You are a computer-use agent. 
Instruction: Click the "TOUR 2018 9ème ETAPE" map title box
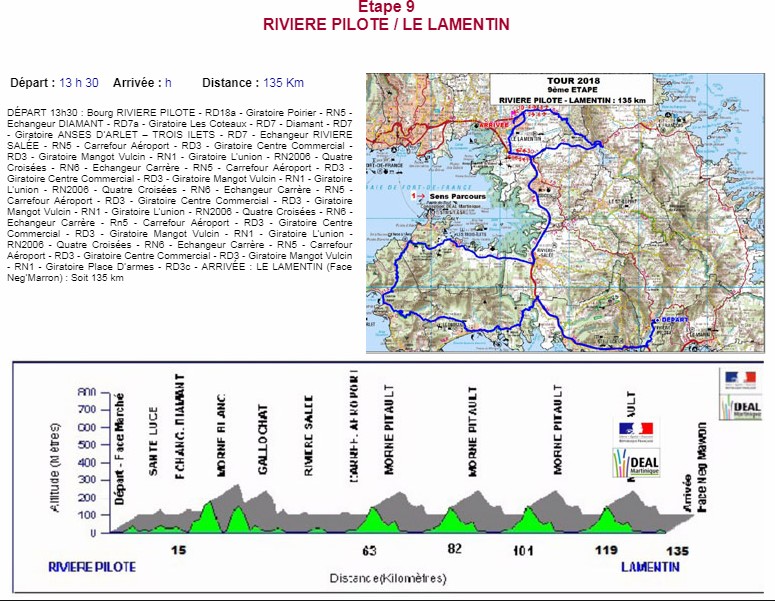[572, 89]
